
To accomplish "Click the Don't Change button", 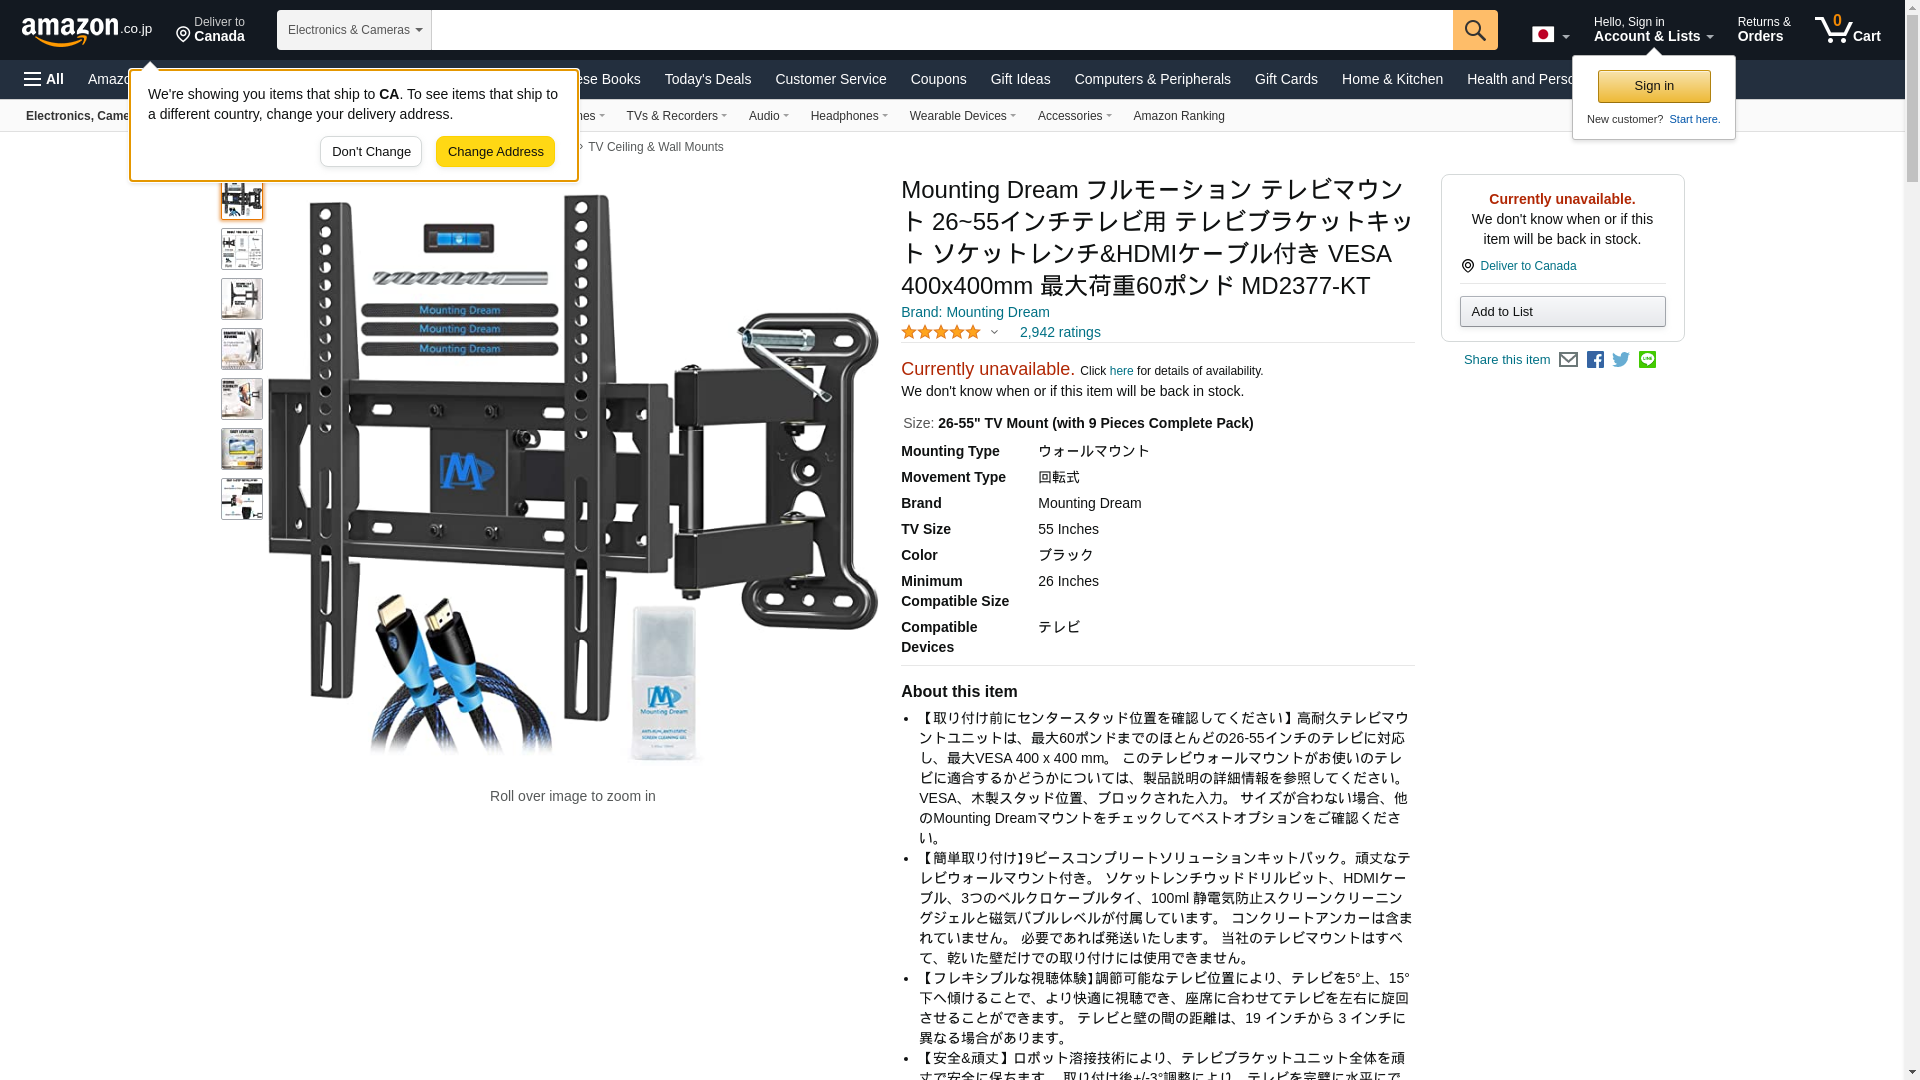I will pos(371,152).
